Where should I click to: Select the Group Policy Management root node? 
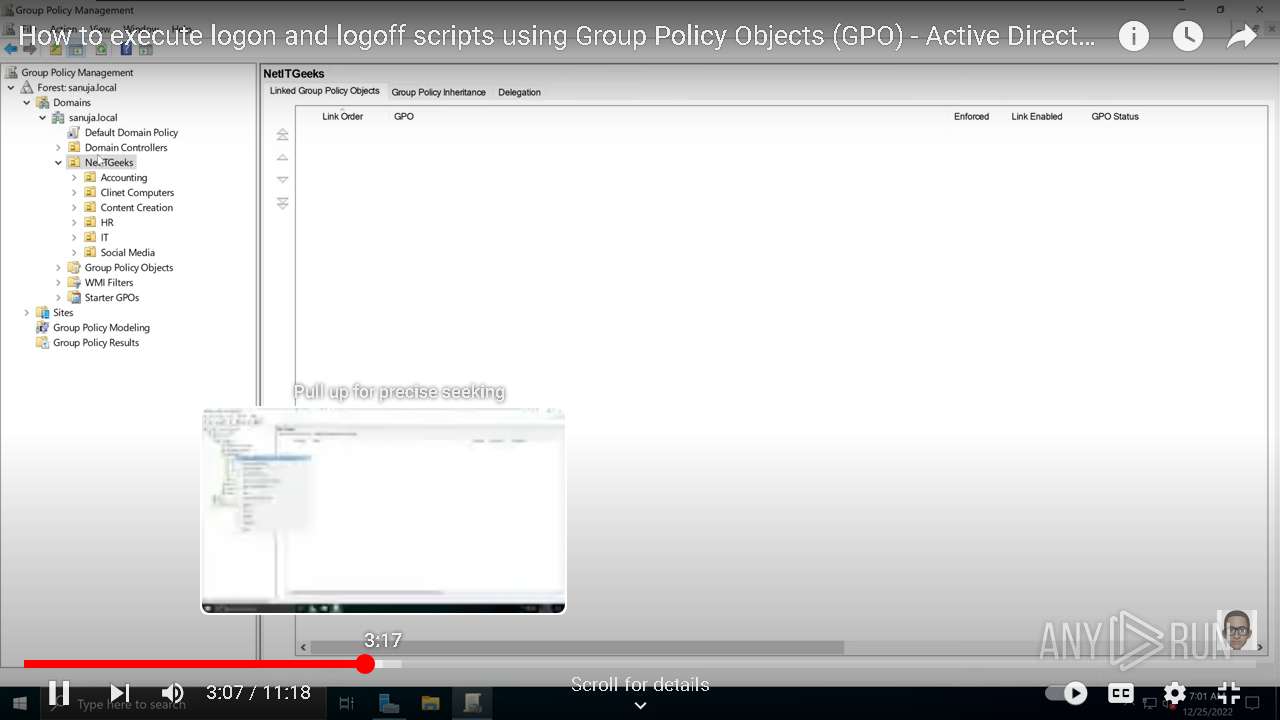[x=77, y=73]
